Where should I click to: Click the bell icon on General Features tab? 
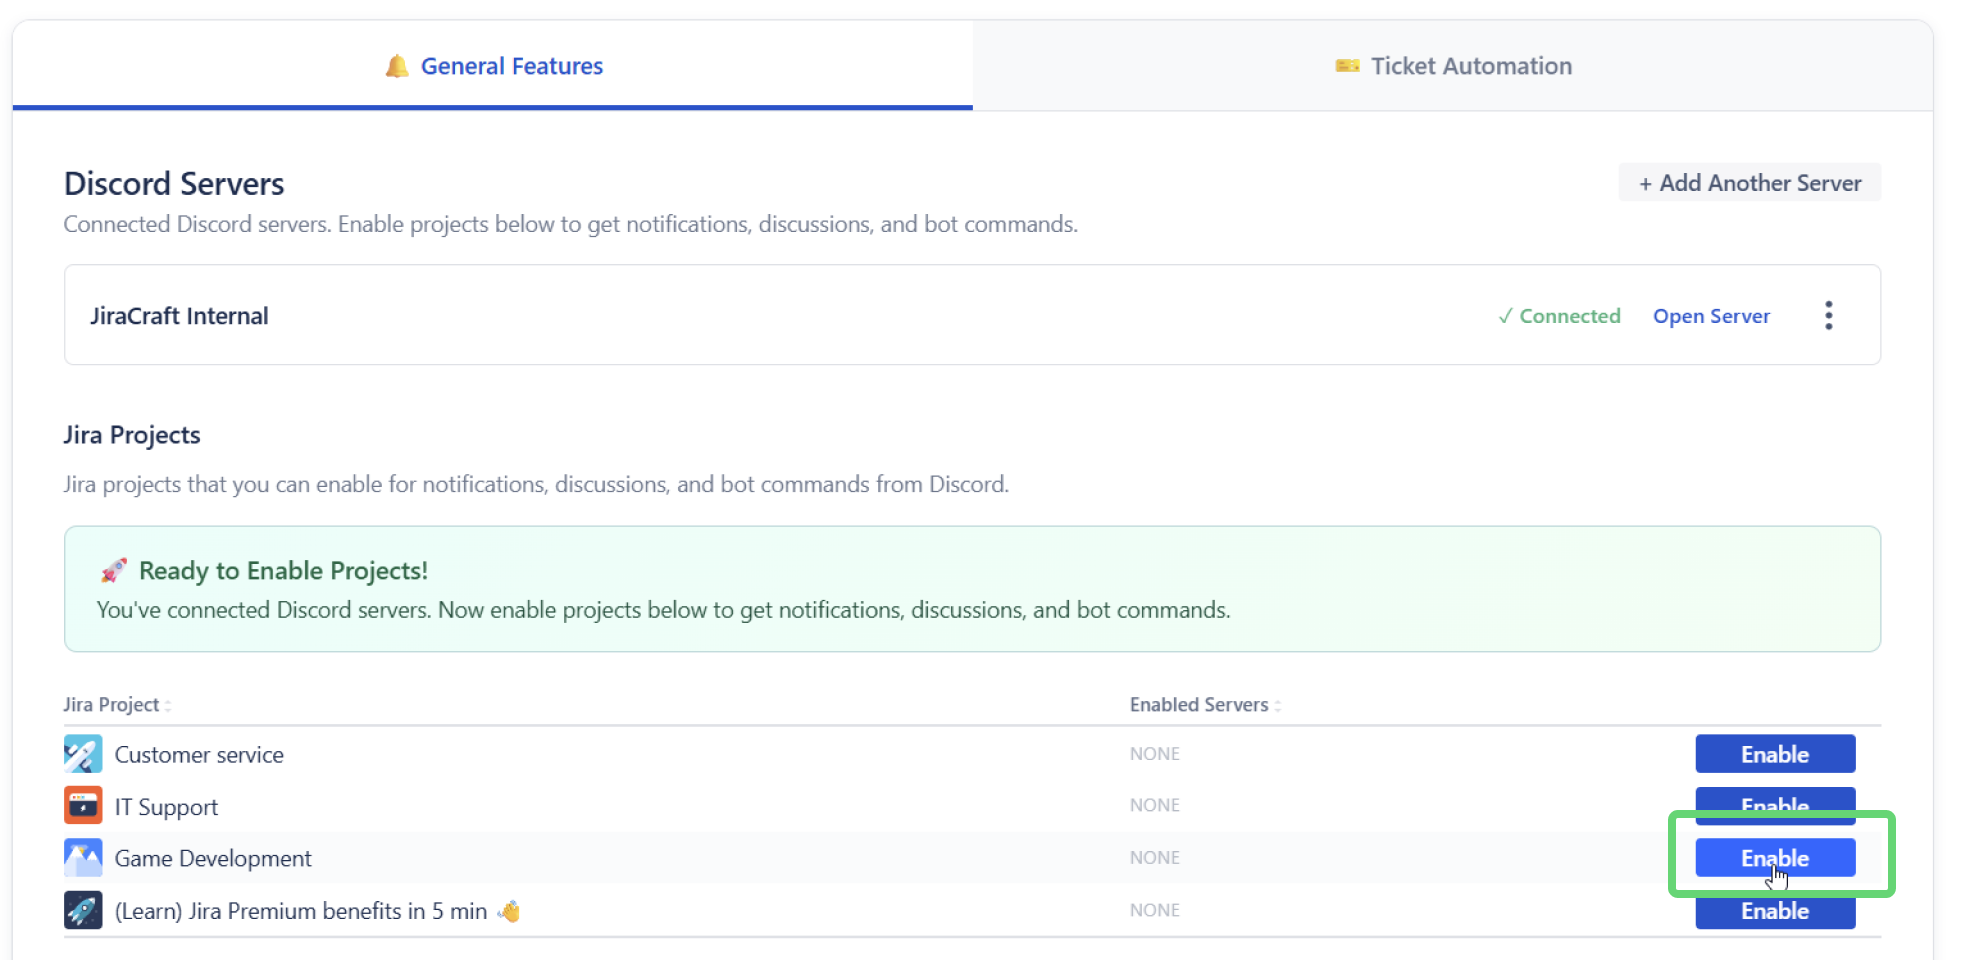point(397,65)
